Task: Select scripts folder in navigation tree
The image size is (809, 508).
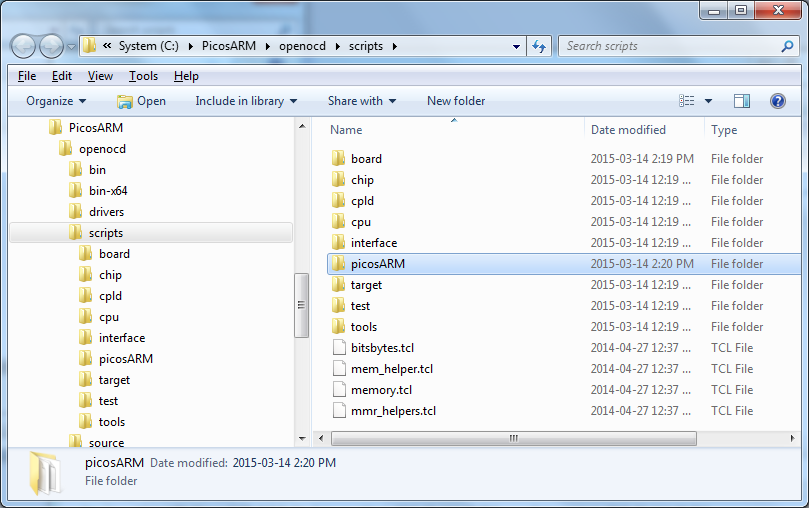Action: [151, 233]
